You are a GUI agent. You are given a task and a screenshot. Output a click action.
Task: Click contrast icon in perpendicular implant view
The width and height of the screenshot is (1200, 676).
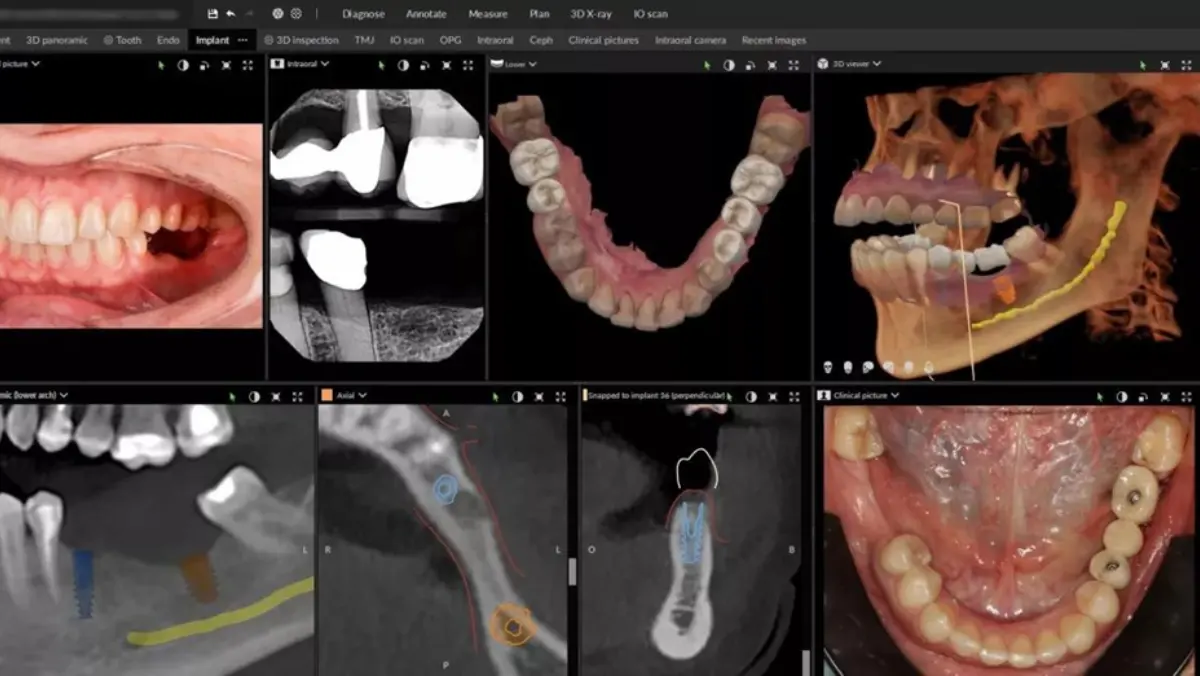[x=751, y=397]
